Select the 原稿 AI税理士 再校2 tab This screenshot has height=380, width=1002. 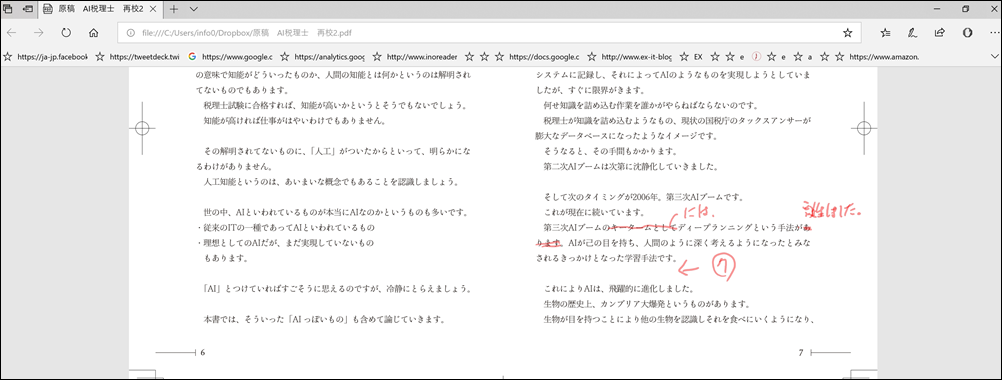(100, 10)
